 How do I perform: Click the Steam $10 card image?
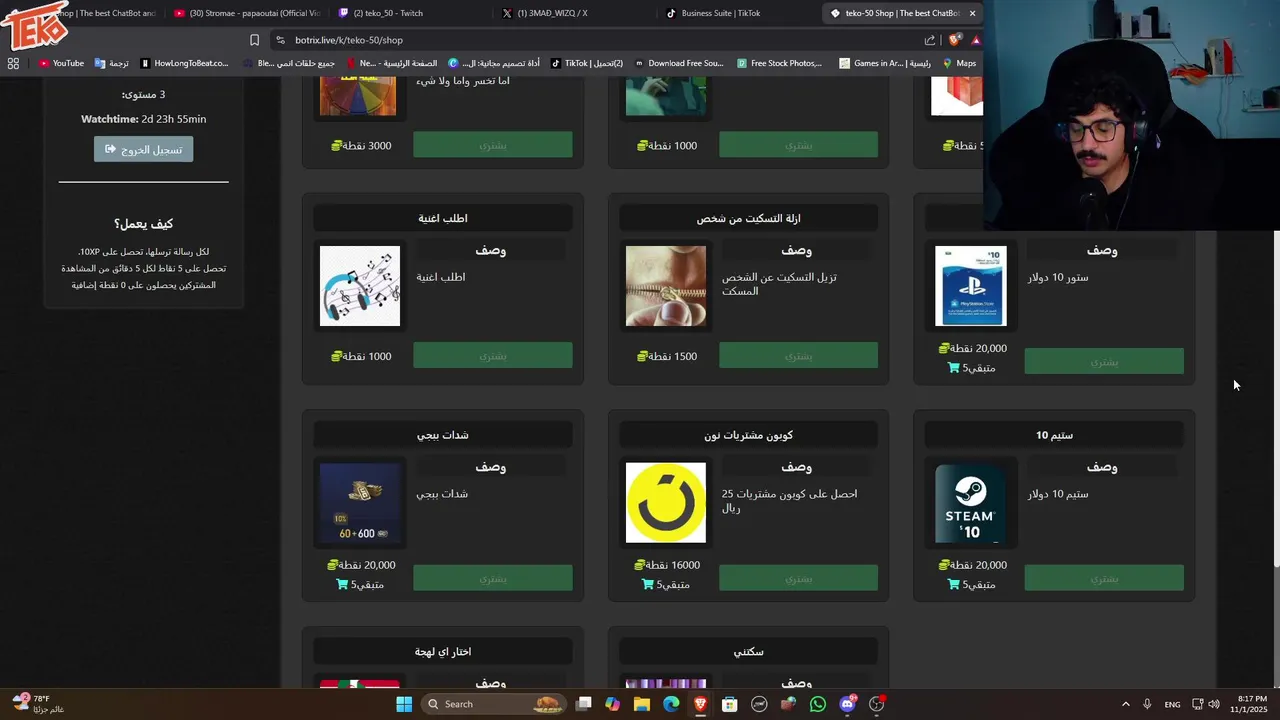(x=971, y=503)
